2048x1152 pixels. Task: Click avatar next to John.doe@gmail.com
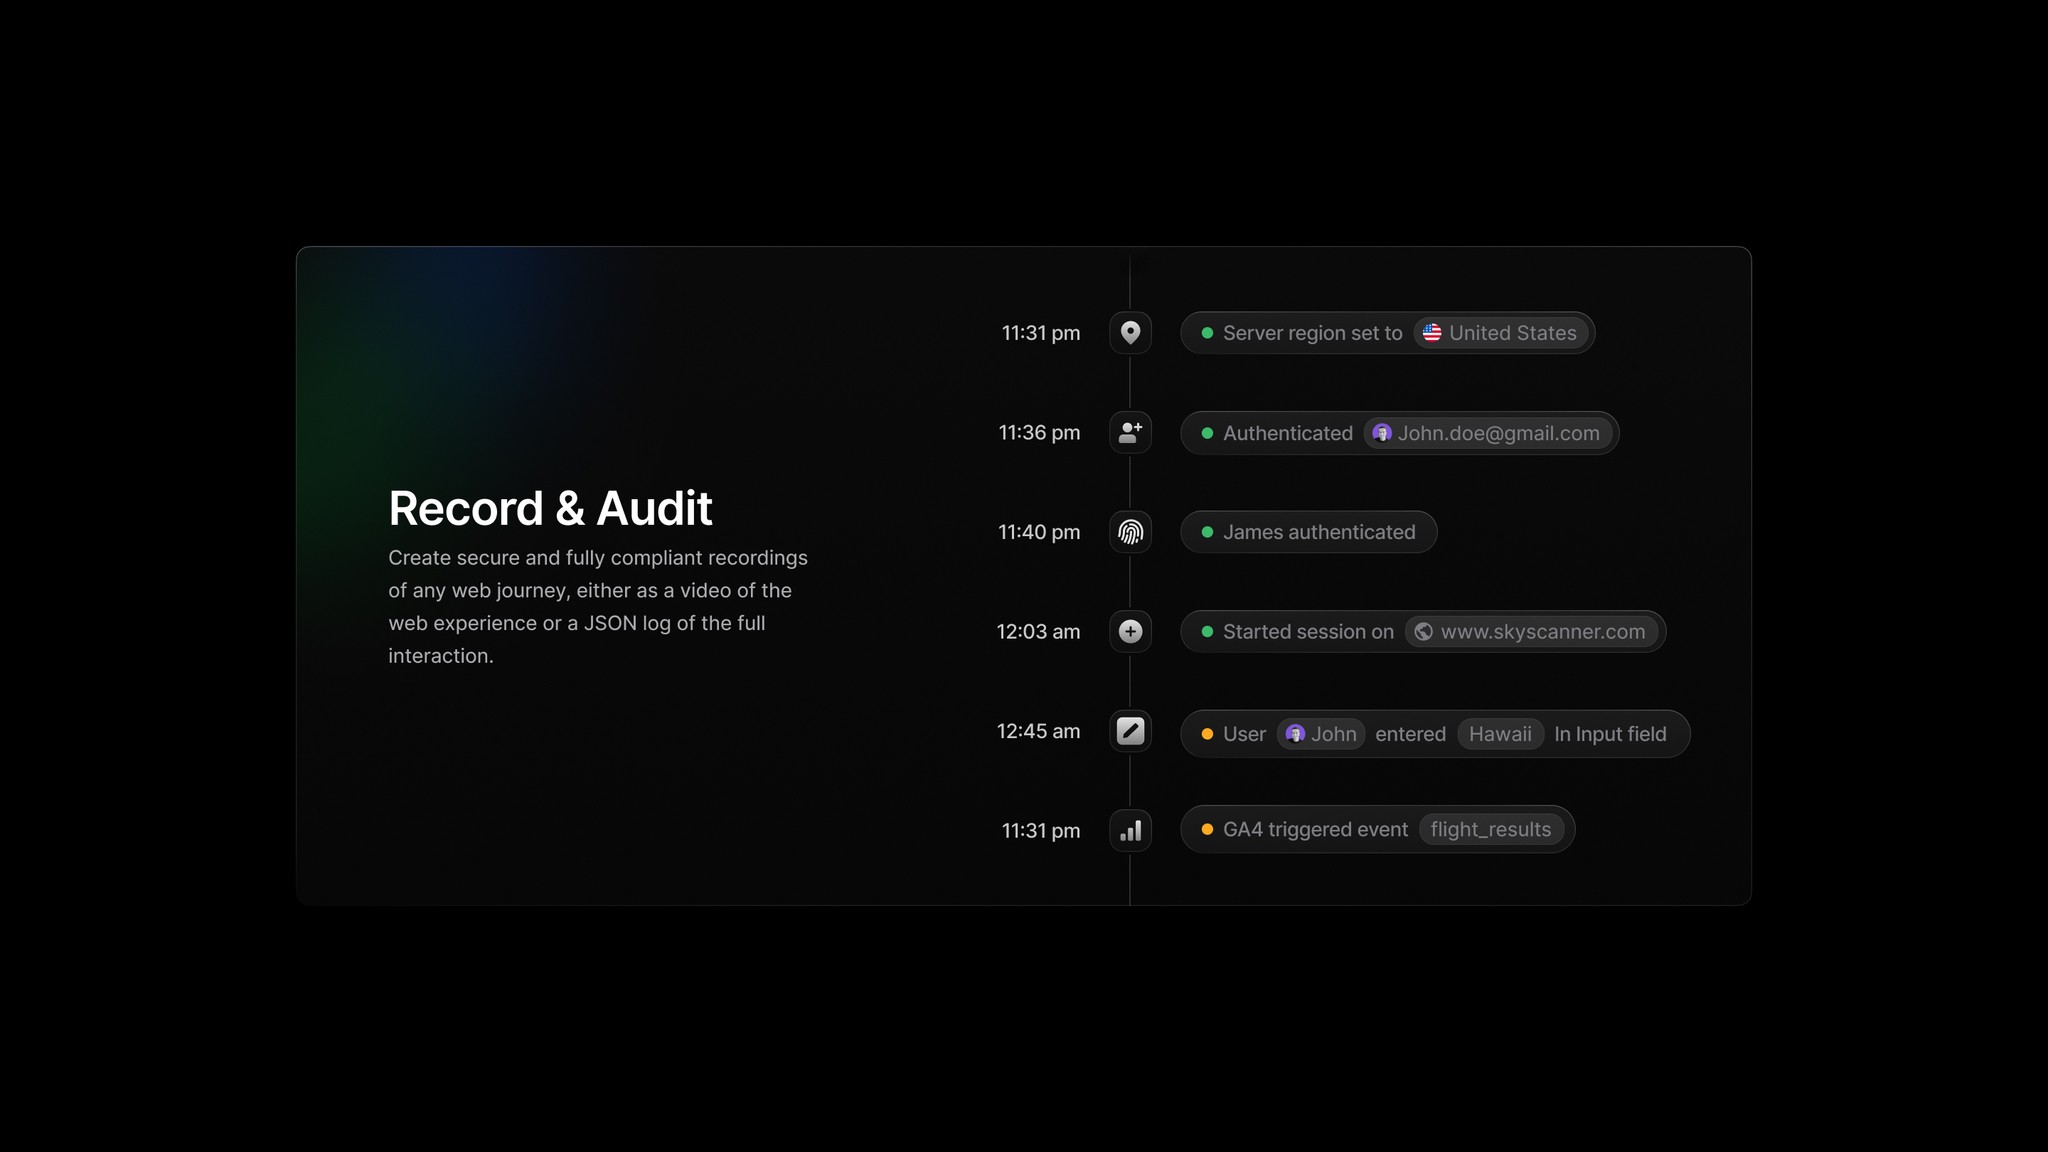pyautogui.click(x=1381, y=433)
